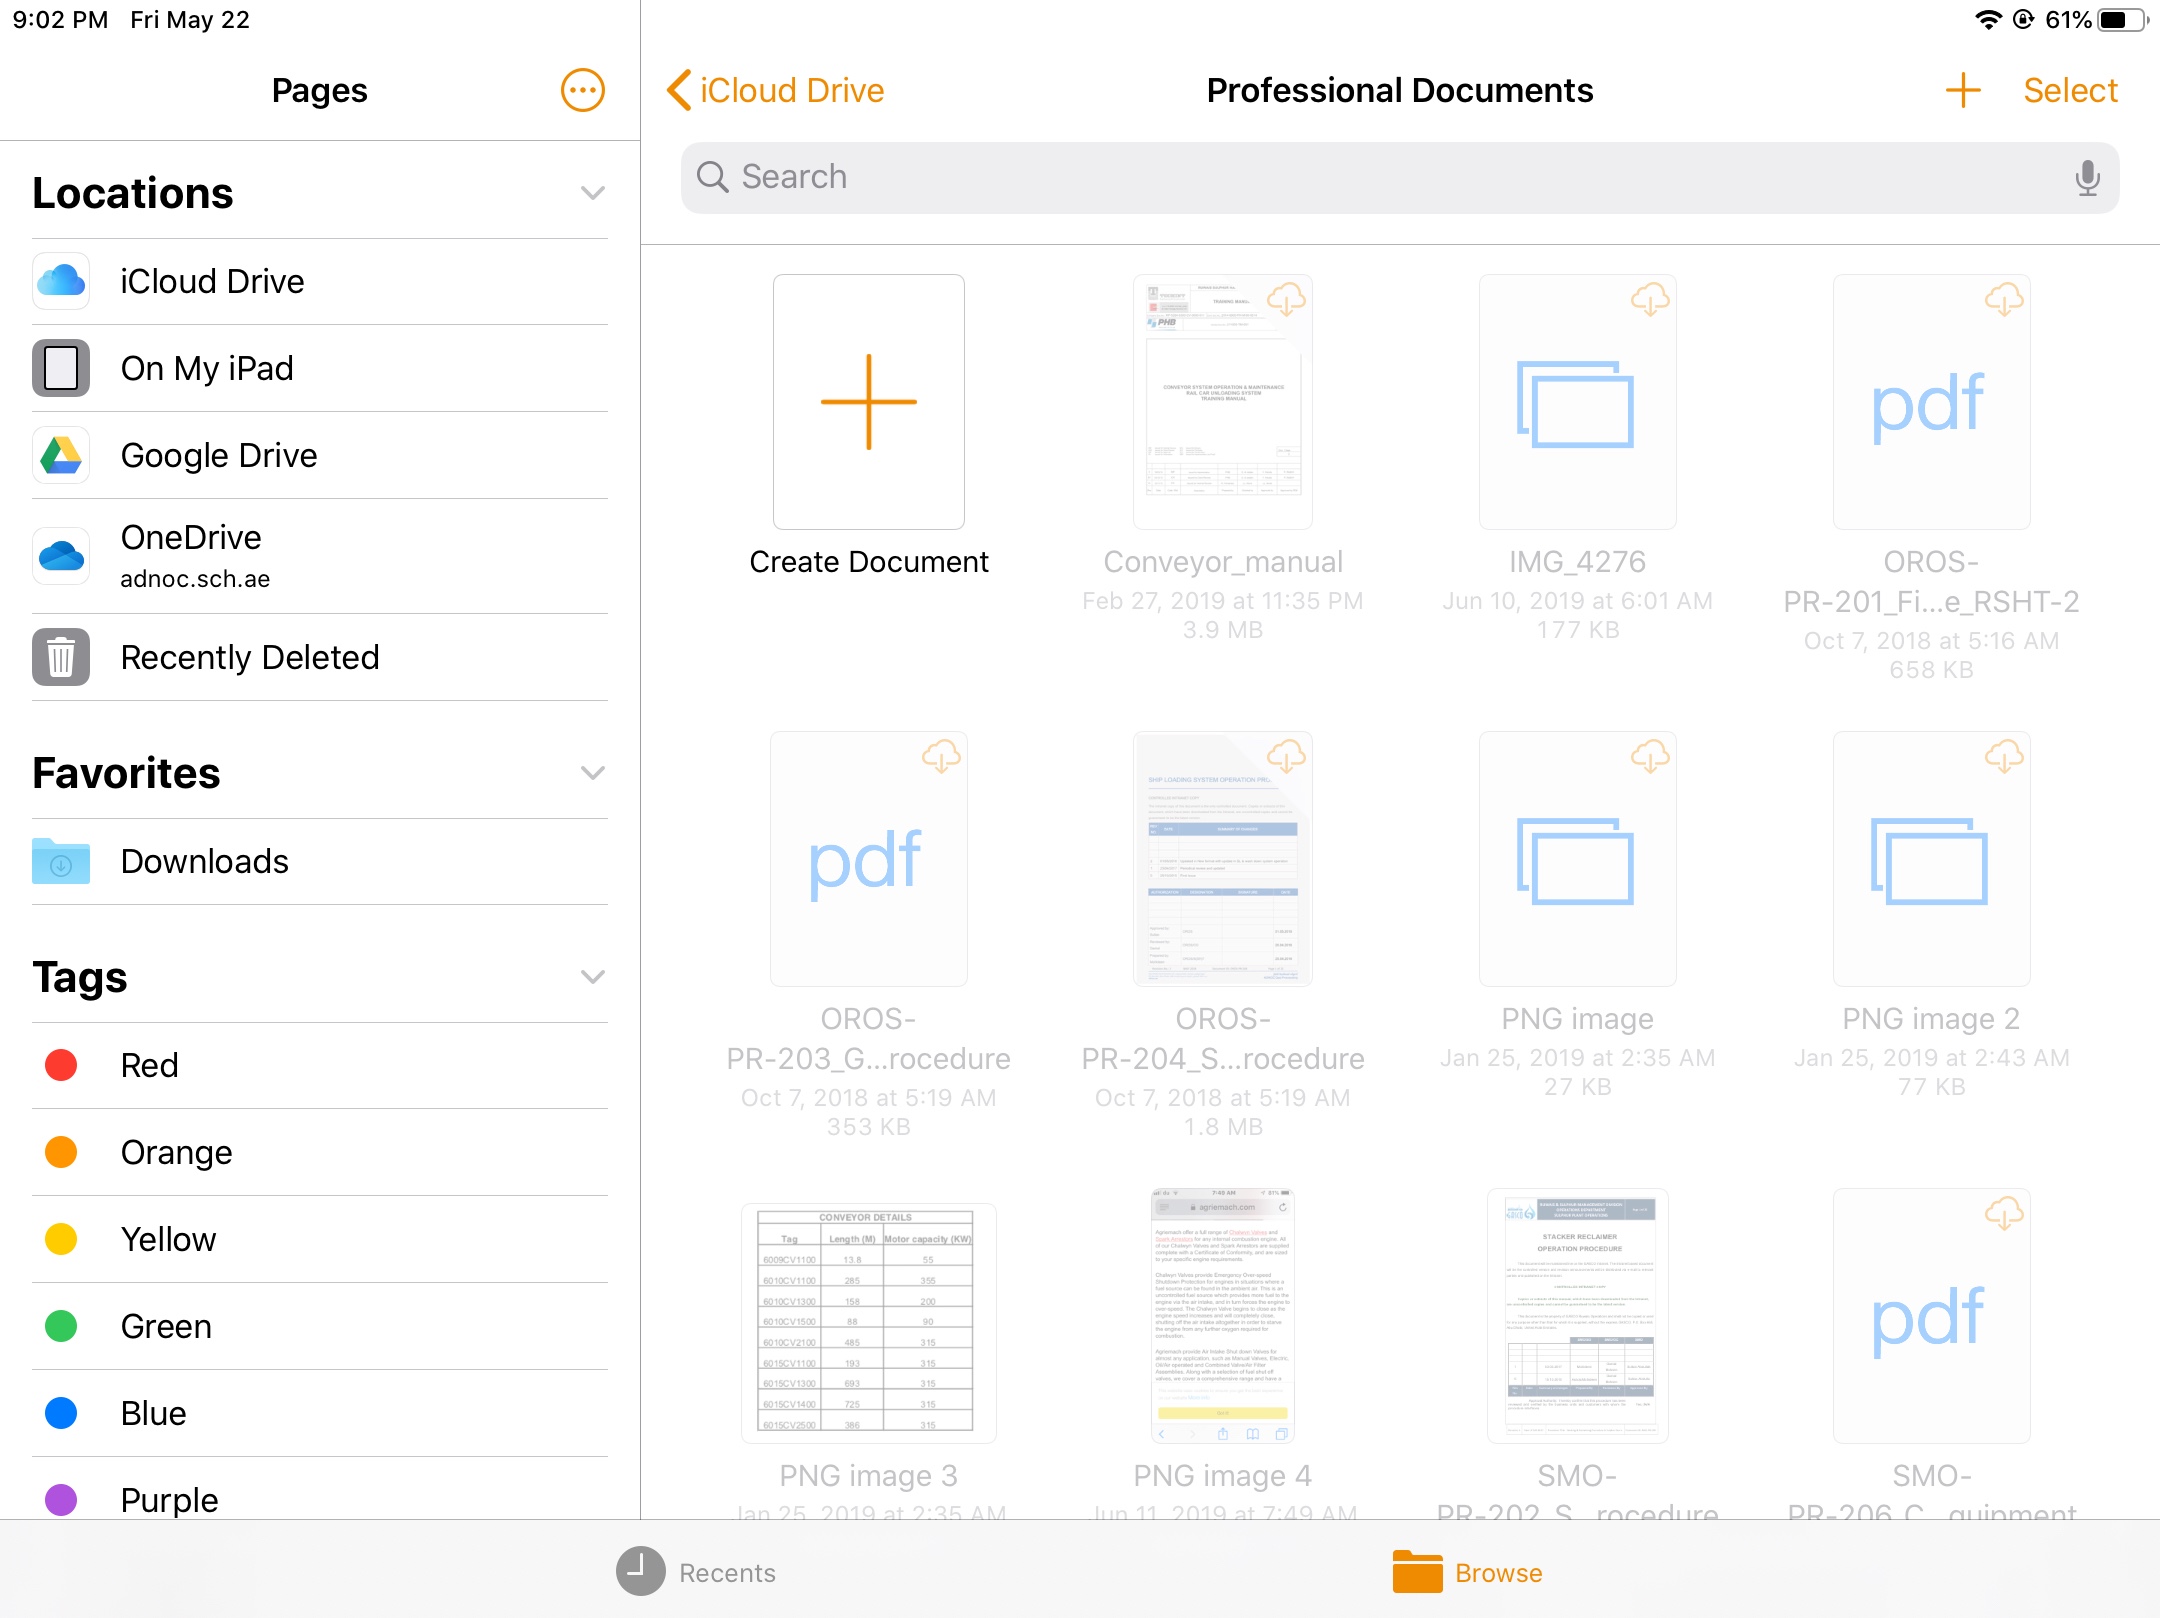Open Google Drive location
The width and height of the screenshot is (2160, 1618).
pos(218,455)
